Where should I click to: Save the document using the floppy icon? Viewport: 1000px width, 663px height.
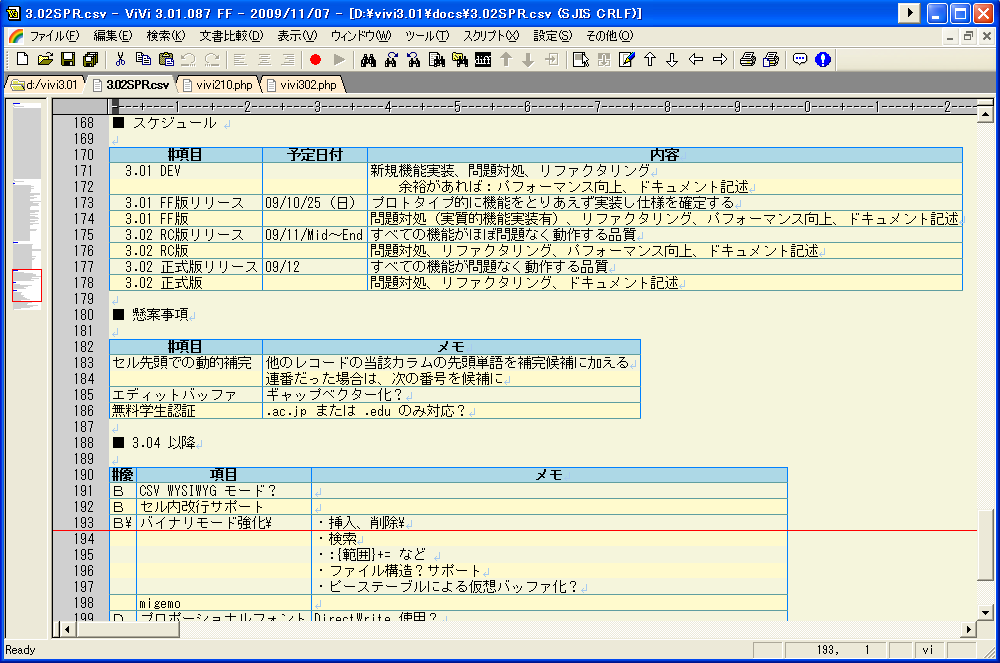coord(68,59)
